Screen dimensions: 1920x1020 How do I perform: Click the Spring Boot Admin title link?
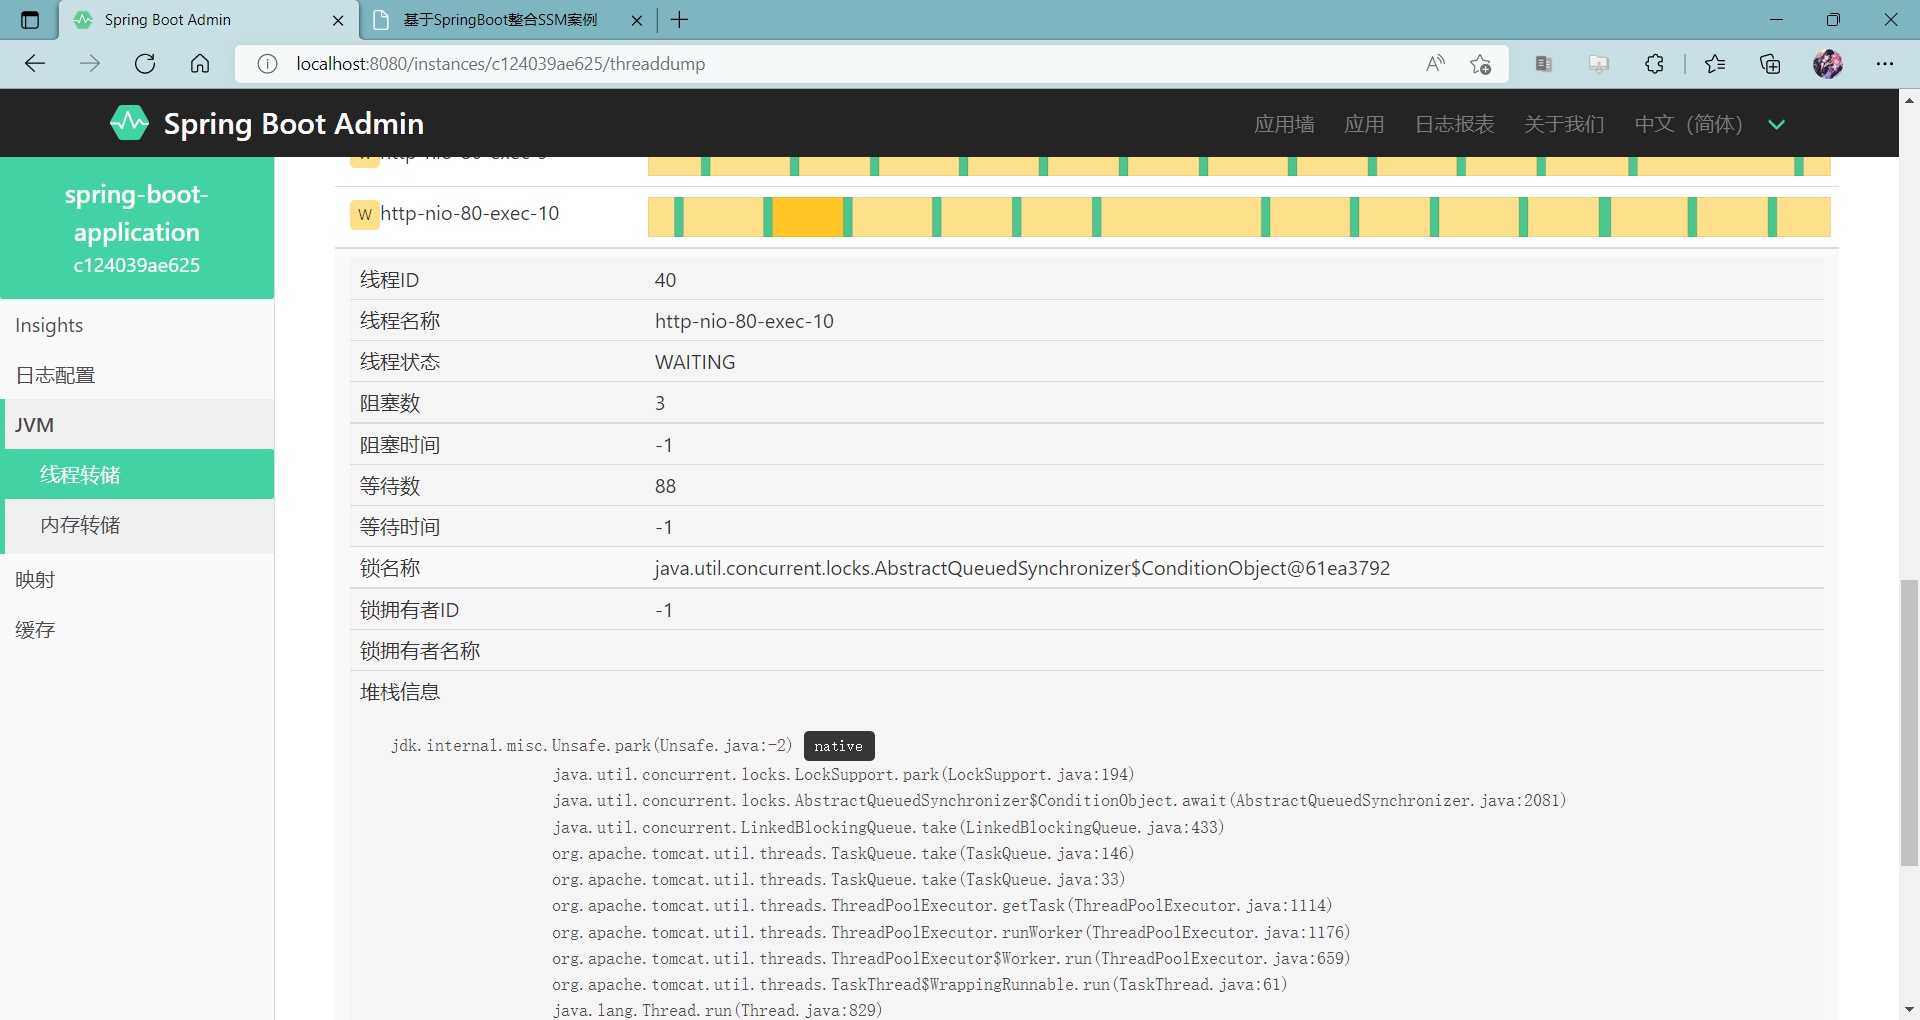[x=293, y=124]
